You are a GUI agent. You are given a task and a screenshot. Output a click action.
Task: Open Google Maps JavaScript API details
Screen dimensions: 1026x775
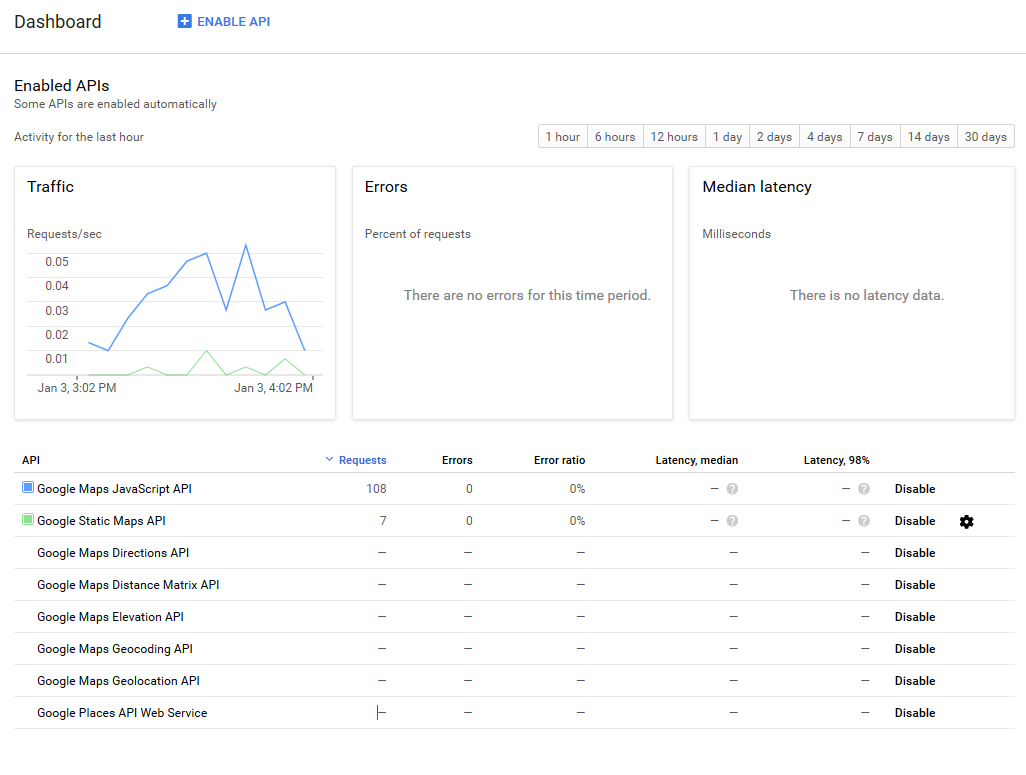coord(115,489)
